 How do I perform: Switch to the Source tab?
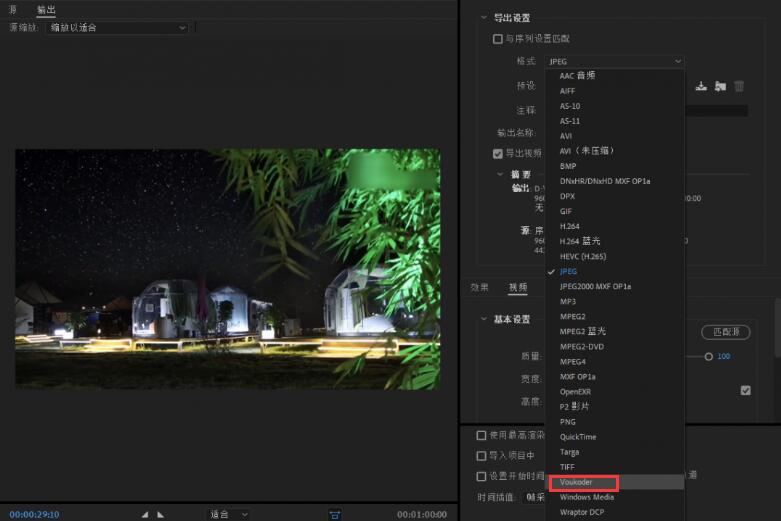[x=13, y=9]
